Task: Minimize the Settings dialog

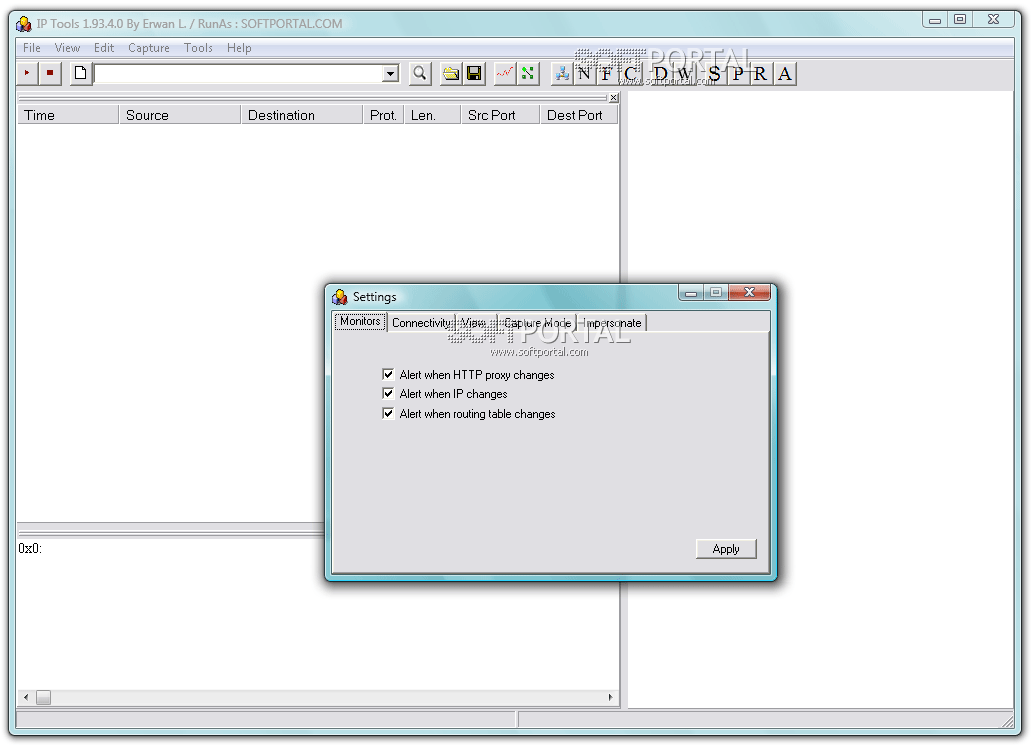Action: 691,292
